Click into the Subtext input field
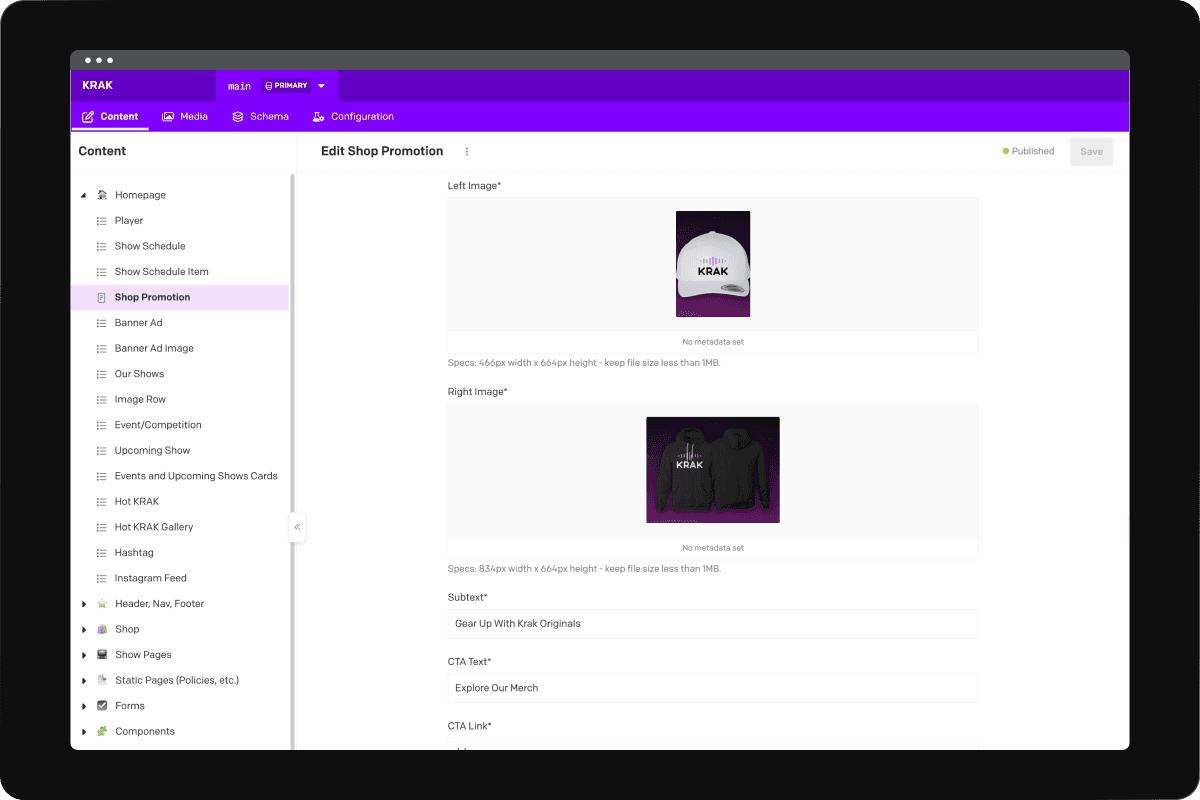Viewport: 1200px width, 800px height. pyautogui.click(x=713, y=623)
